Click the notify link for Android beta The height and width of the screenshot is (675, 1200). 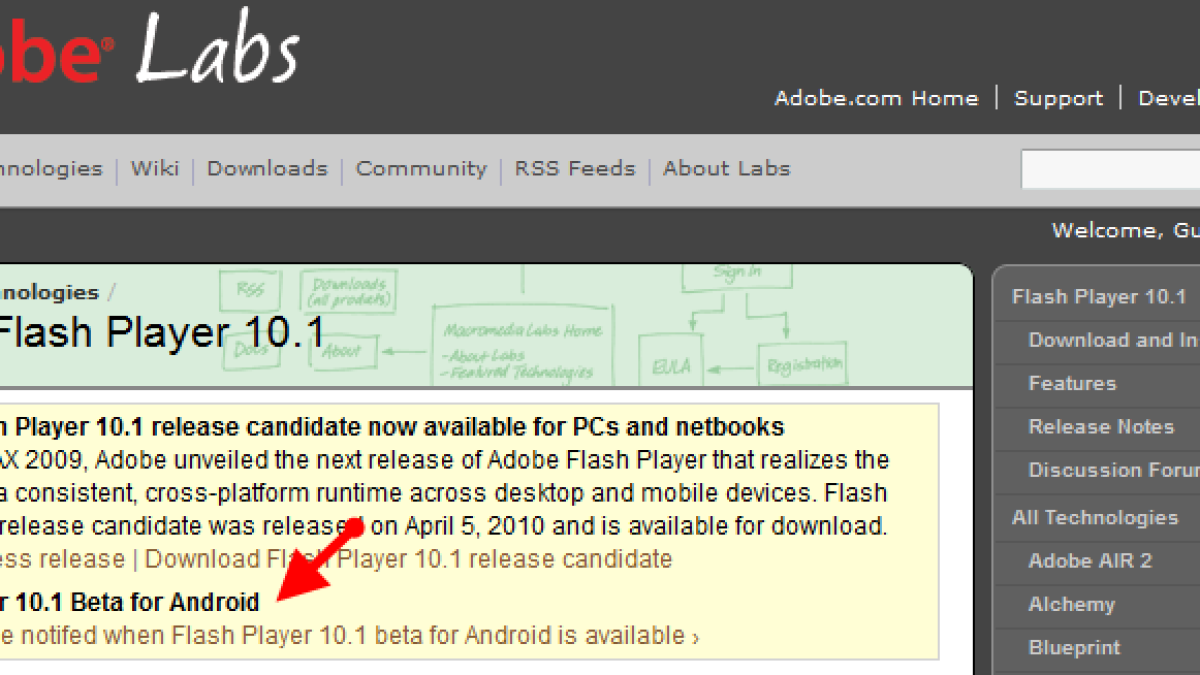tap(350, 635)
